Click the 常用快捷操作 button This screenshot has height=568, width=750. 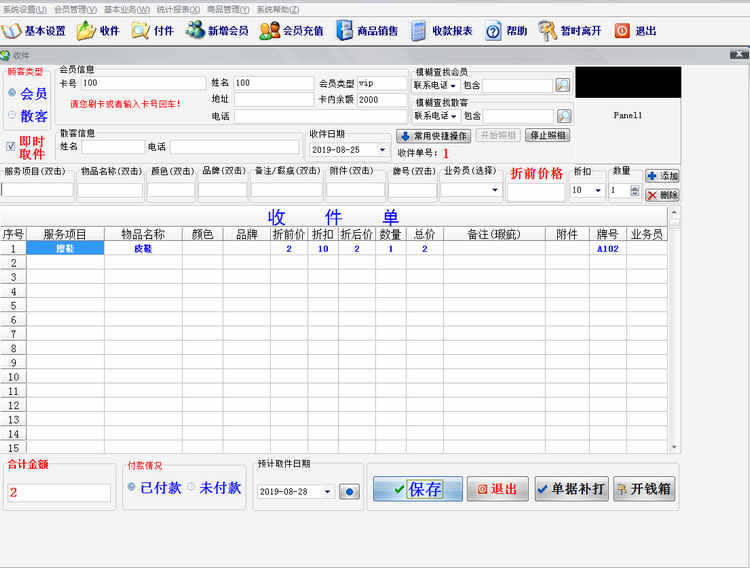(x=433, y=136)
